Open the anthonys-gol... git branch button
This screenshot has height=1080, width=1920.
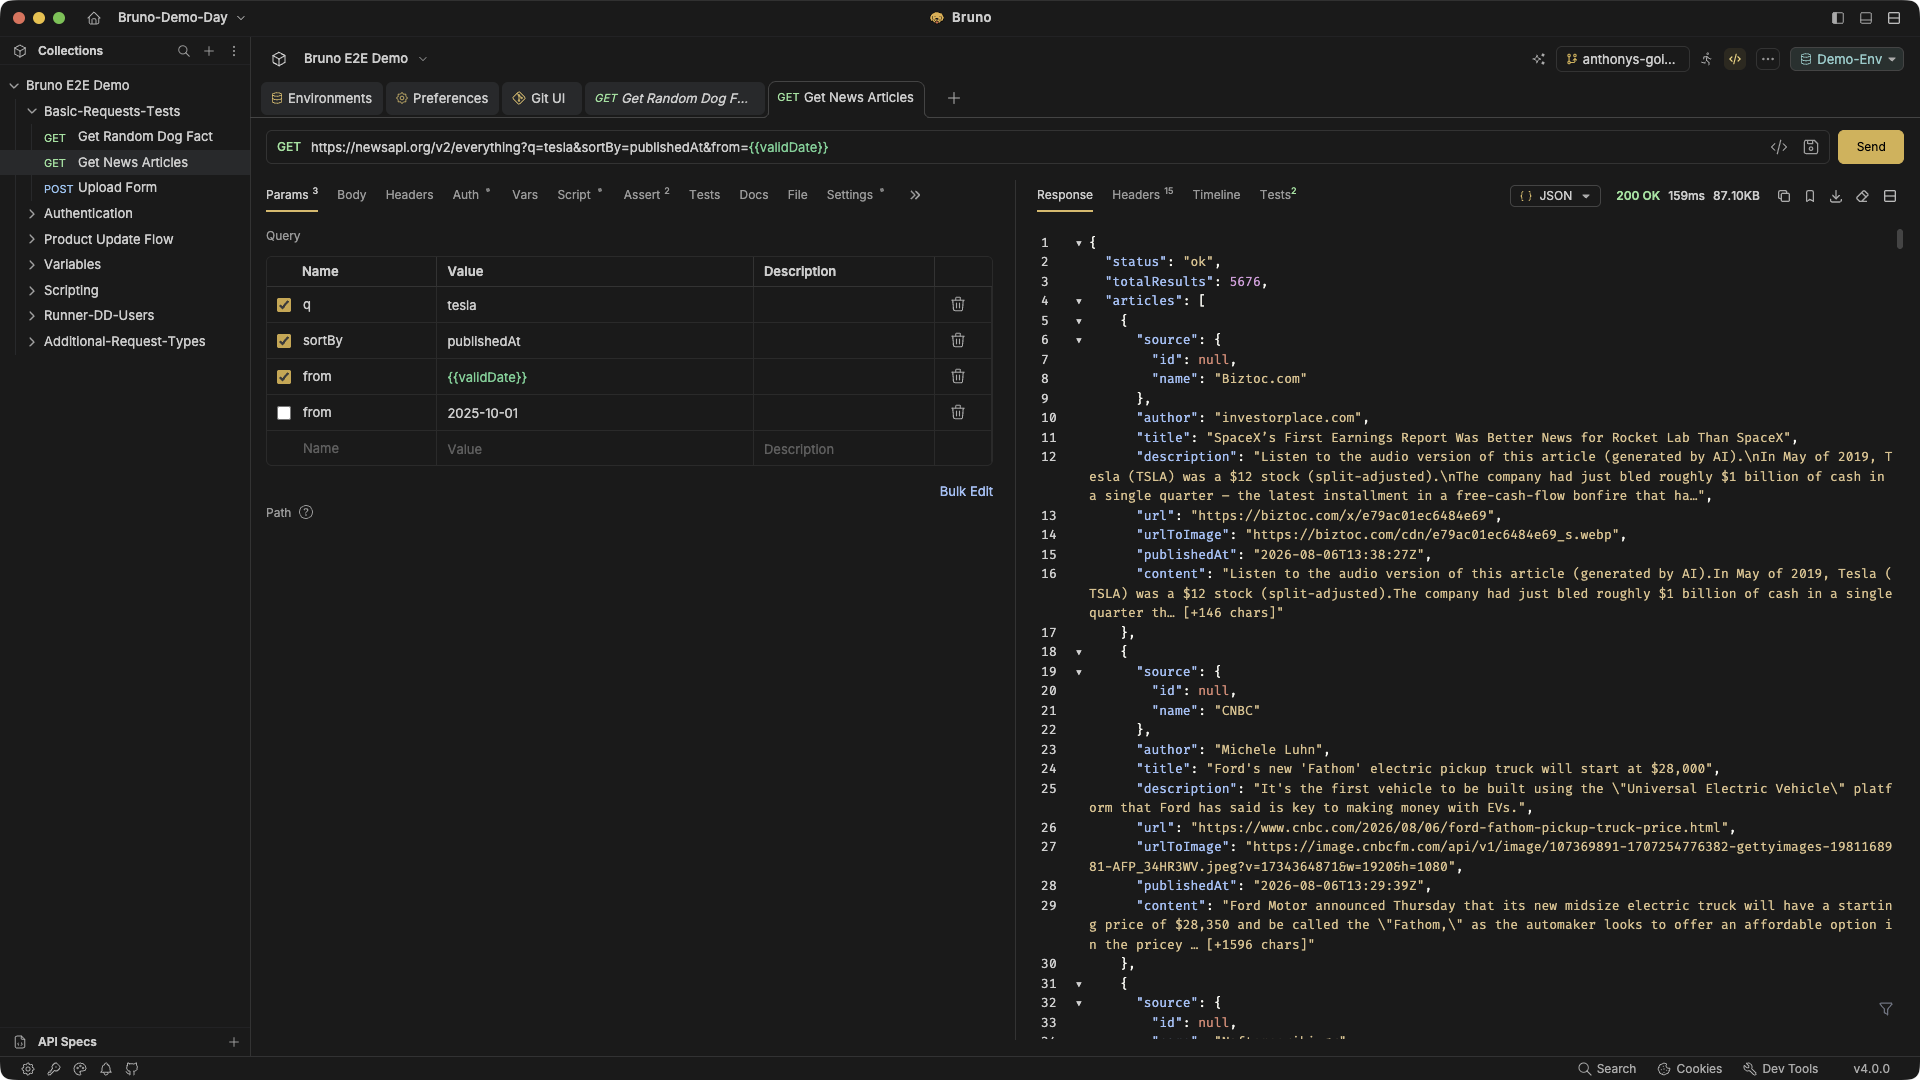[1622, 59]
